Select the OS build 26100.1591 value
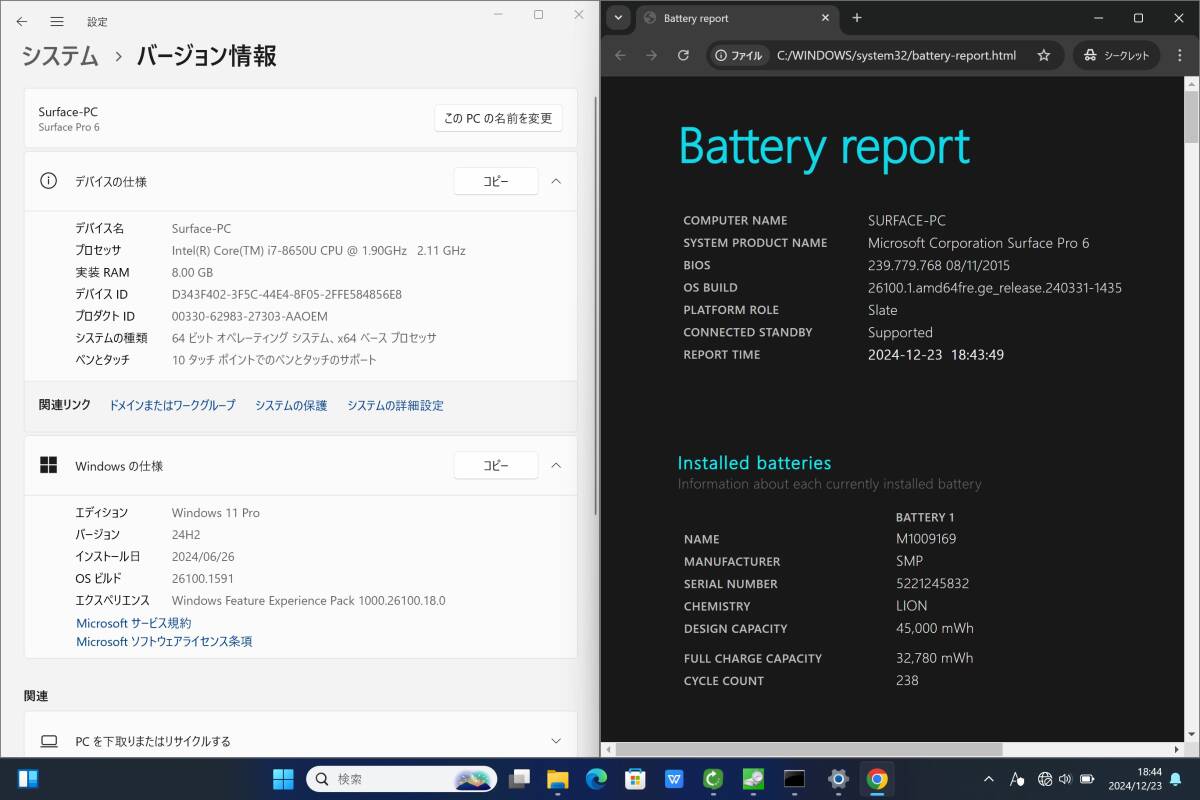This screenshot has height=800, width=1200. (203, 578)
